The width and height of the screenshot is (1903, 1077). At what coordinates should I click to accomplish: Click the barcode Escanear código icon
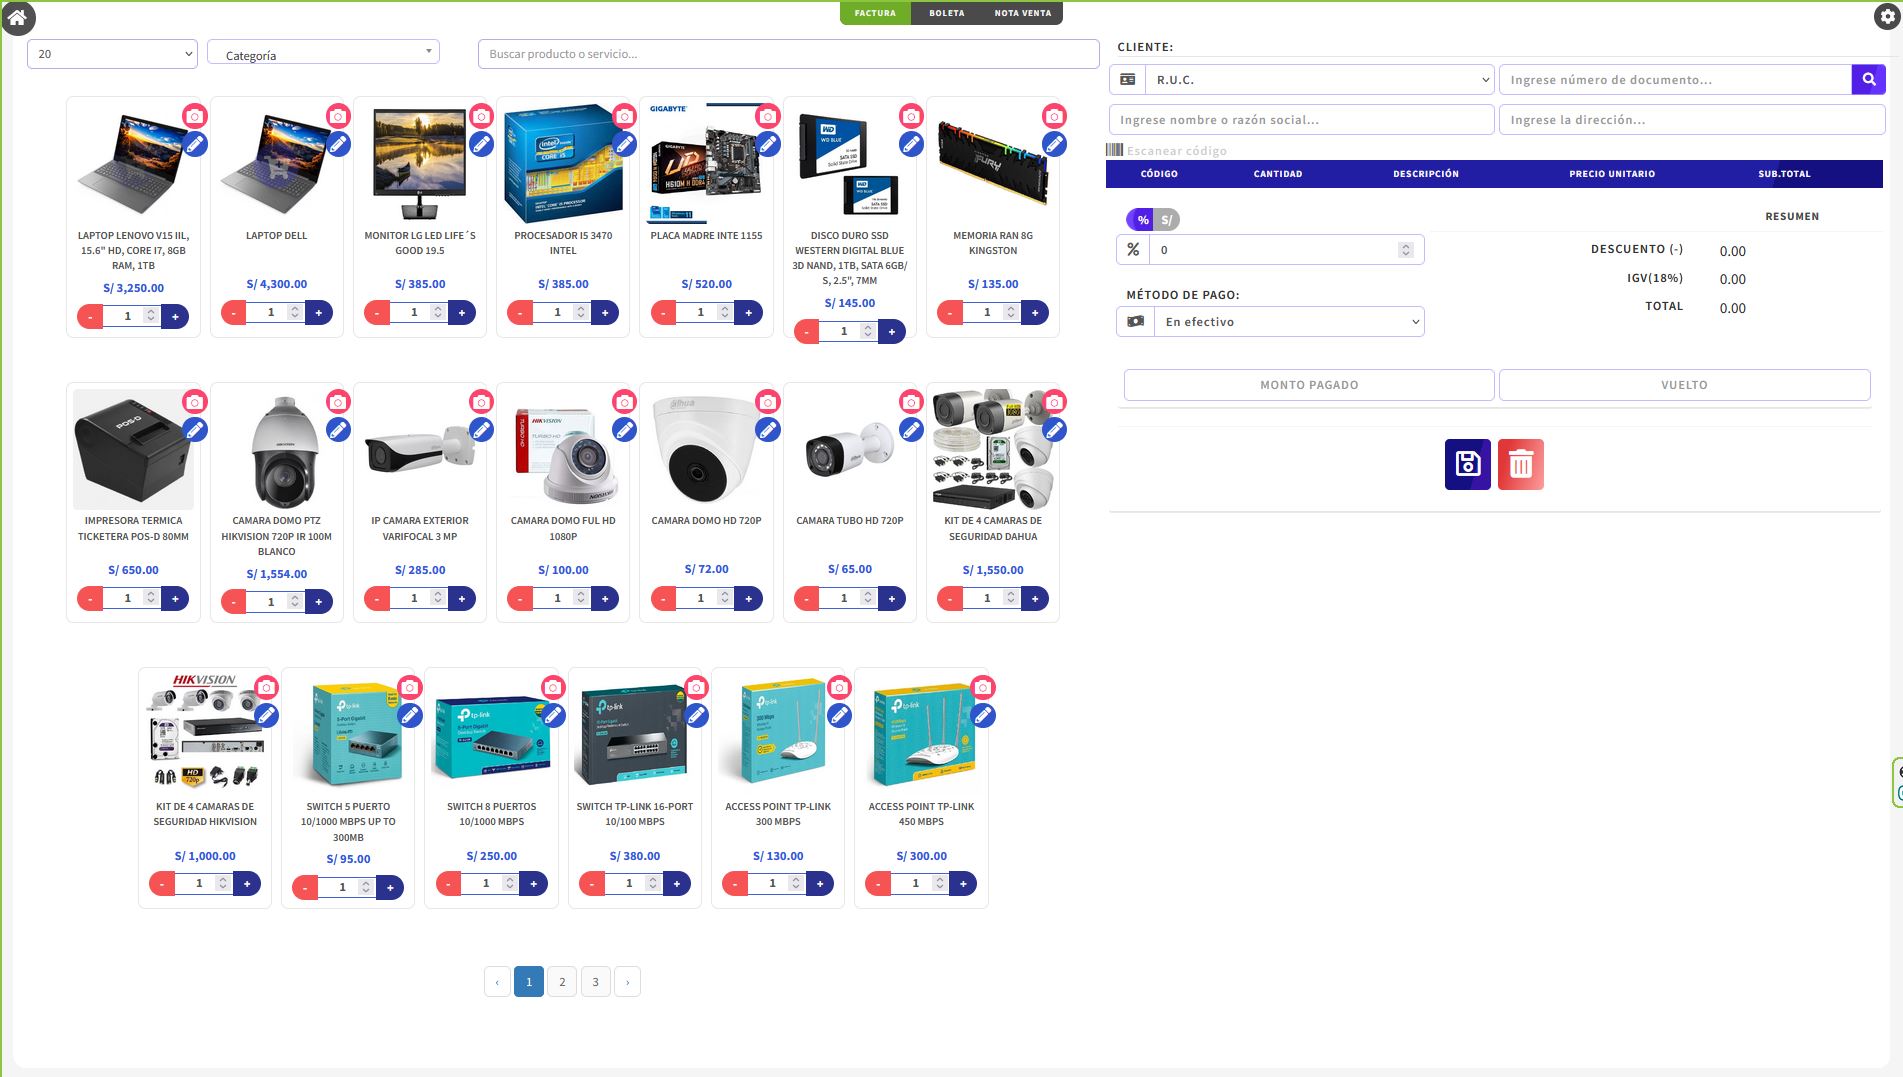[1113, 150]
